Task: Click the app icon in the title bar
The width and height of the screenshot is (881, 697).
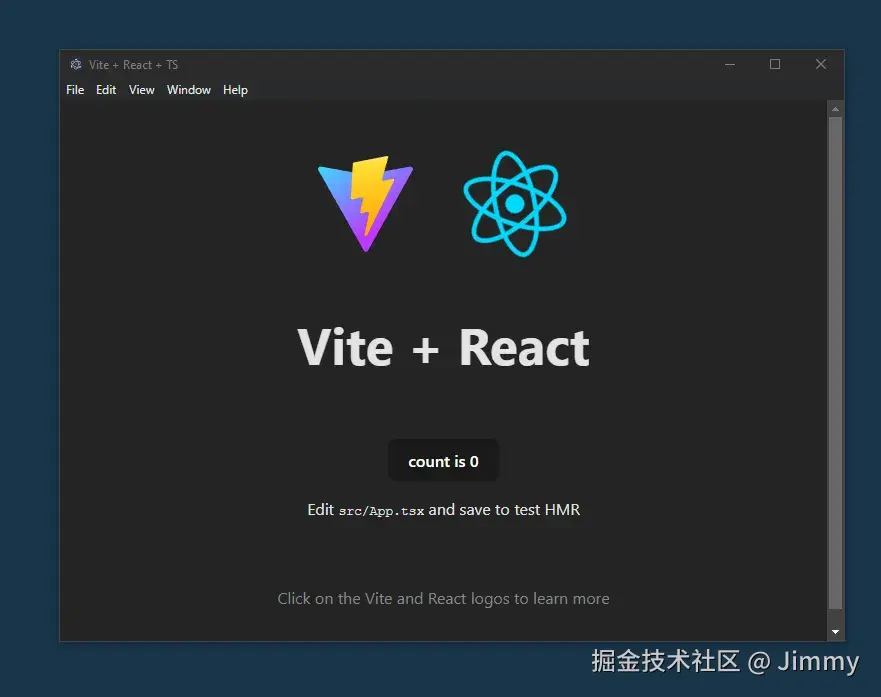Action: 76,65
